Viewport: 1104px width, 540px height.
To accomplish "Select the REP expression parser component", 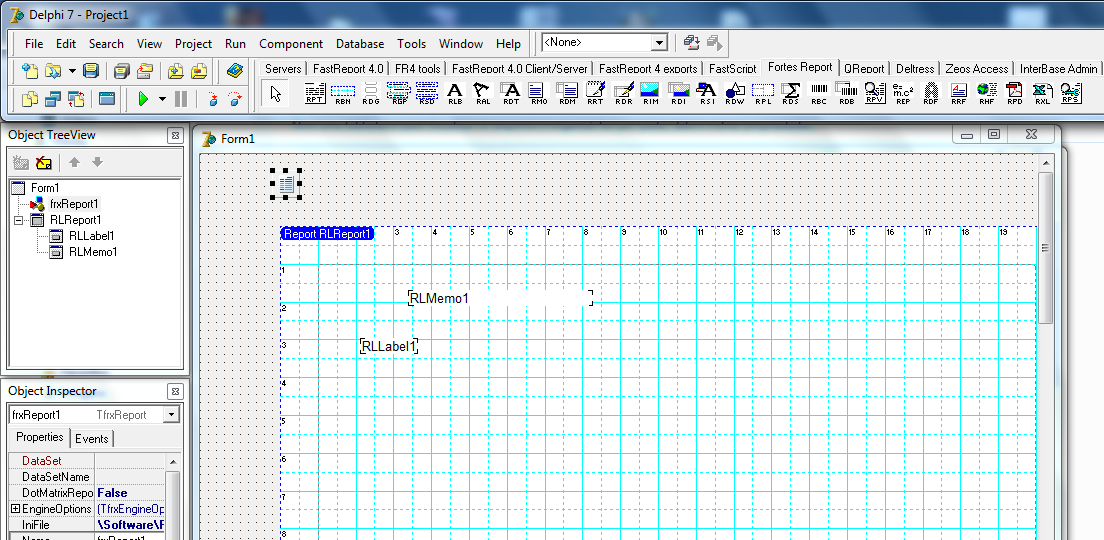I will pyautogui.click(x=903, y=92).
